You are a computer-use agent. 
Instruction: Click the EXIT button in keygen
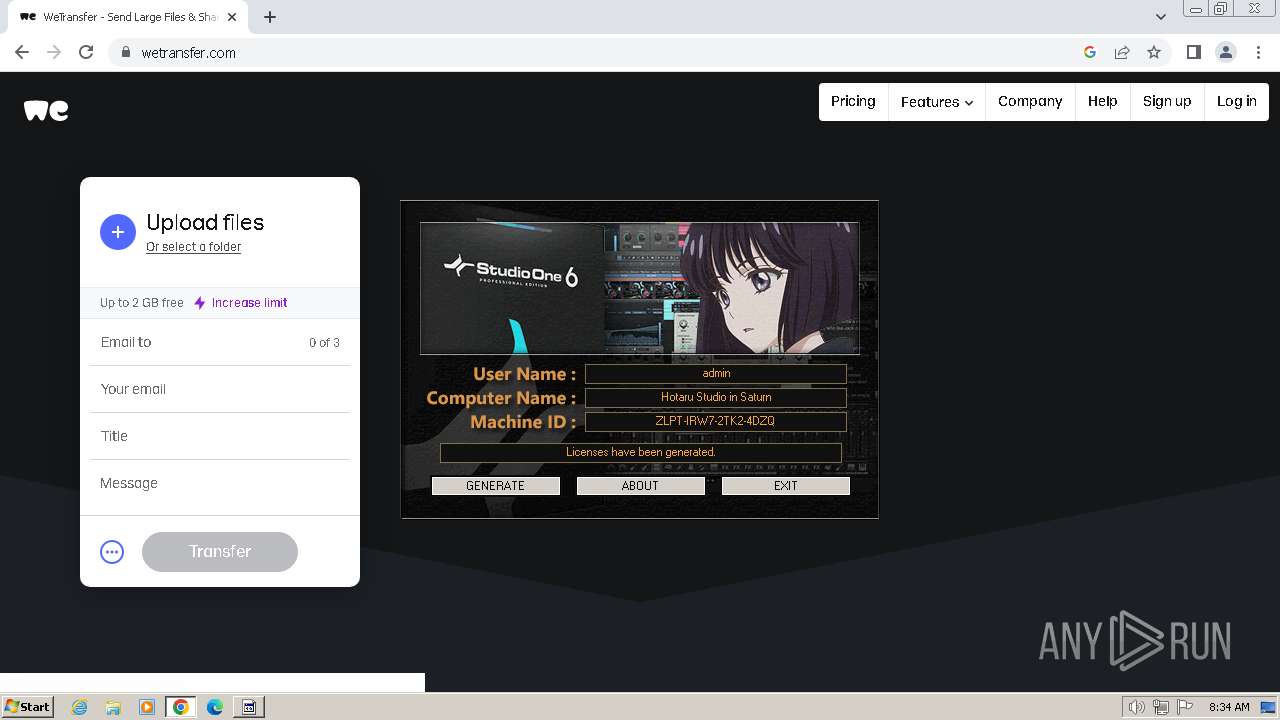tap(786, 486)
